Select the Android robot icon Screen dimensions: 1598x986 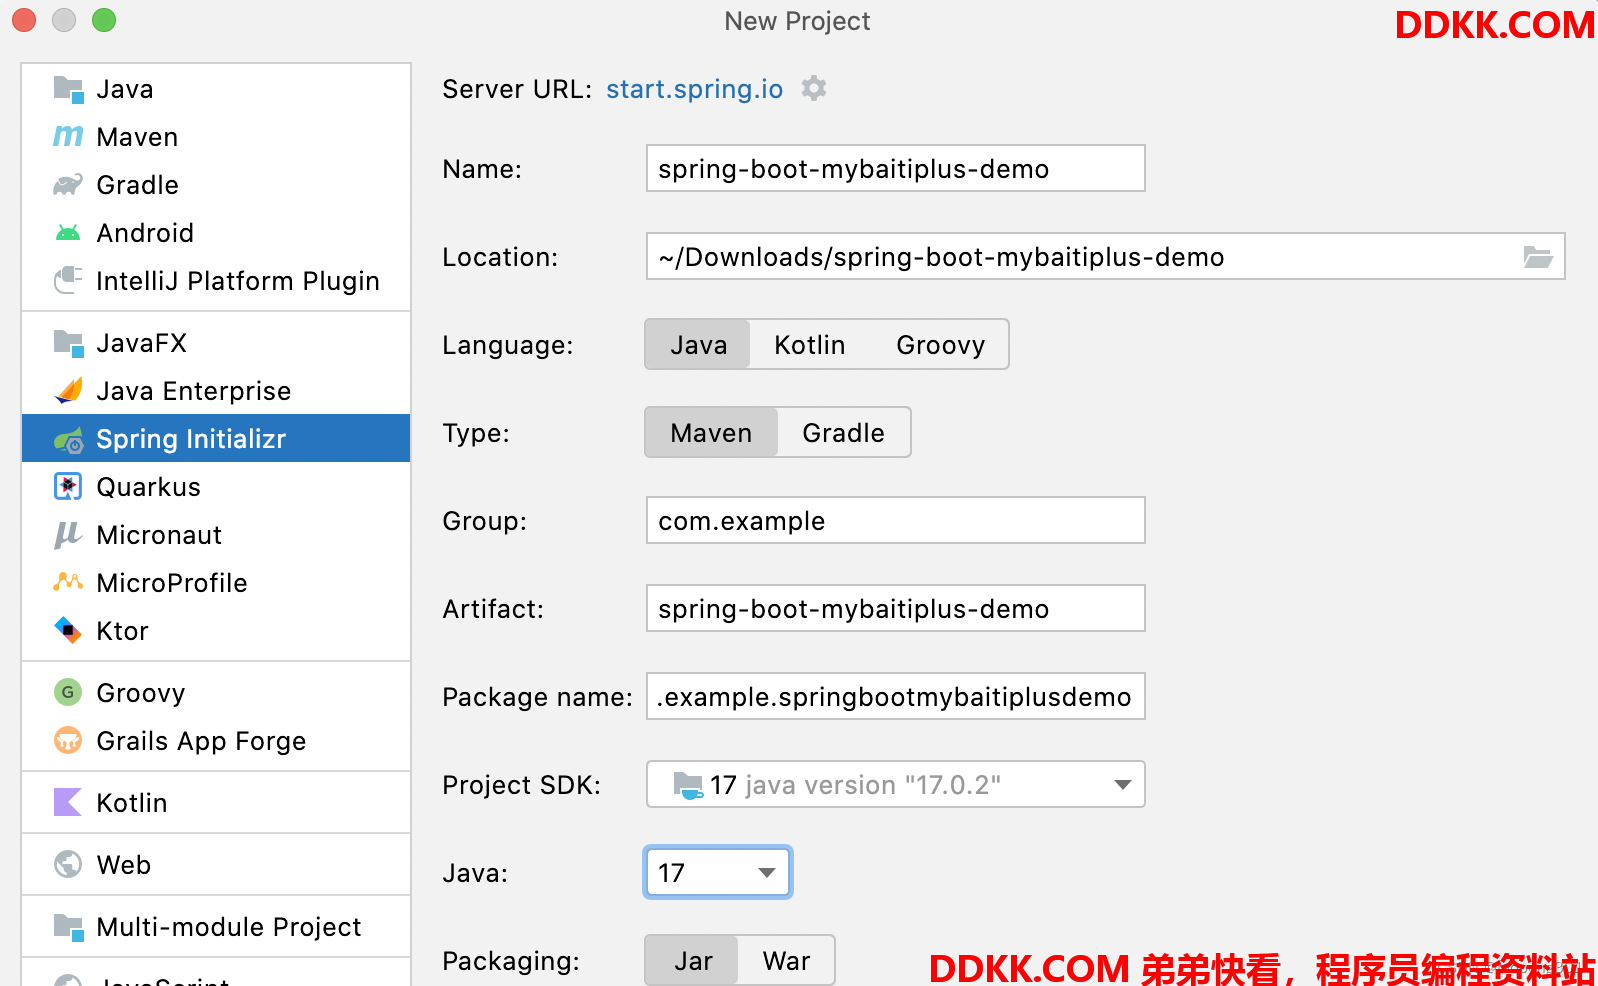[x=68, y=233]
